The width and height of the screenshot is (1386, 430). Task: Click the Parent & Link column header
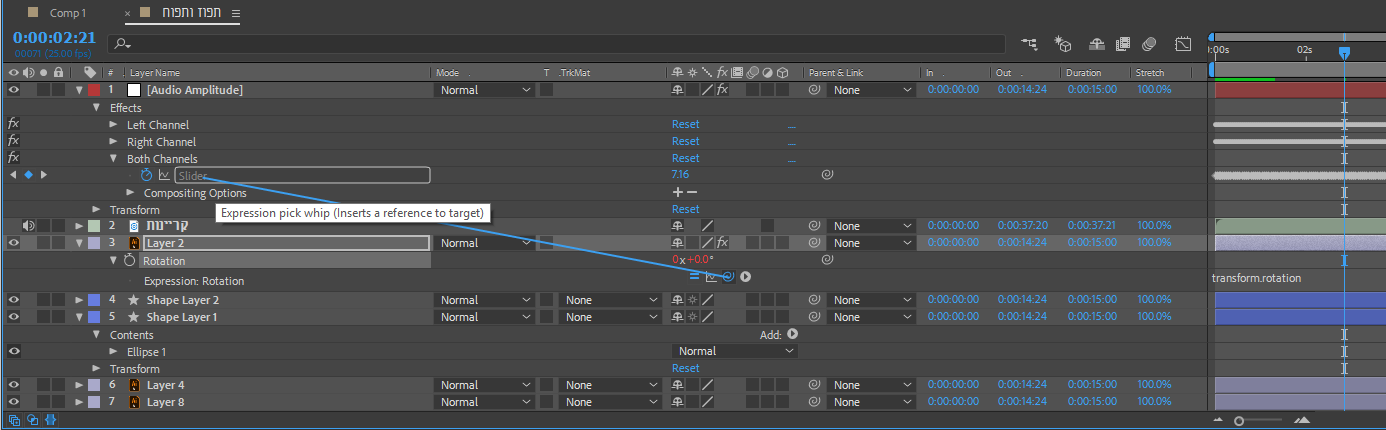tap(836, 73)
